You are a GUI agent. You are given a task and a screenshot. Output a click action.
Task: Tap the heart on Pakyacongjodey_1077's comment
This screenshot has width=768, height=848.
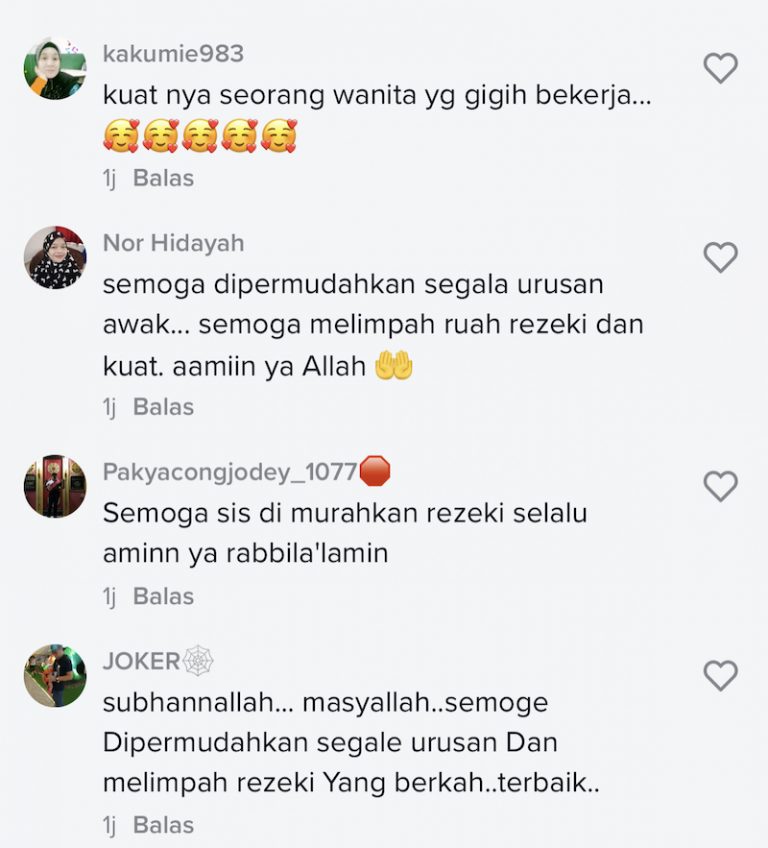click(x=720, y=486)
